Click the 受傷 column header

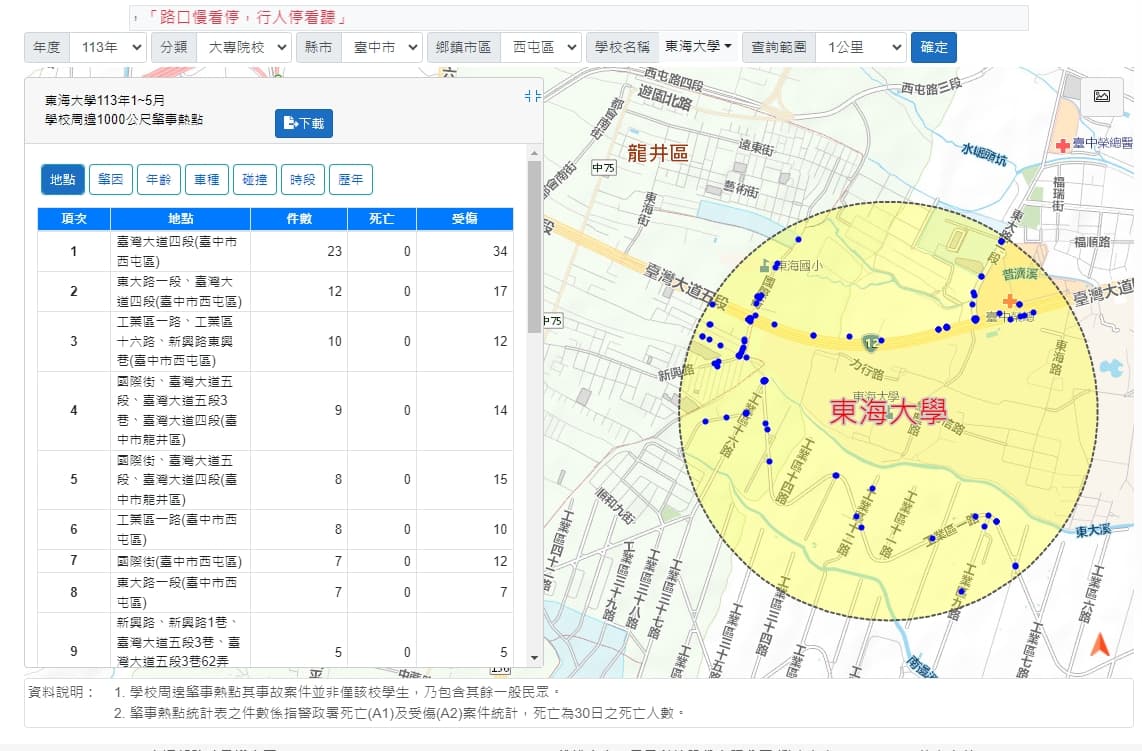coord(465,219)
